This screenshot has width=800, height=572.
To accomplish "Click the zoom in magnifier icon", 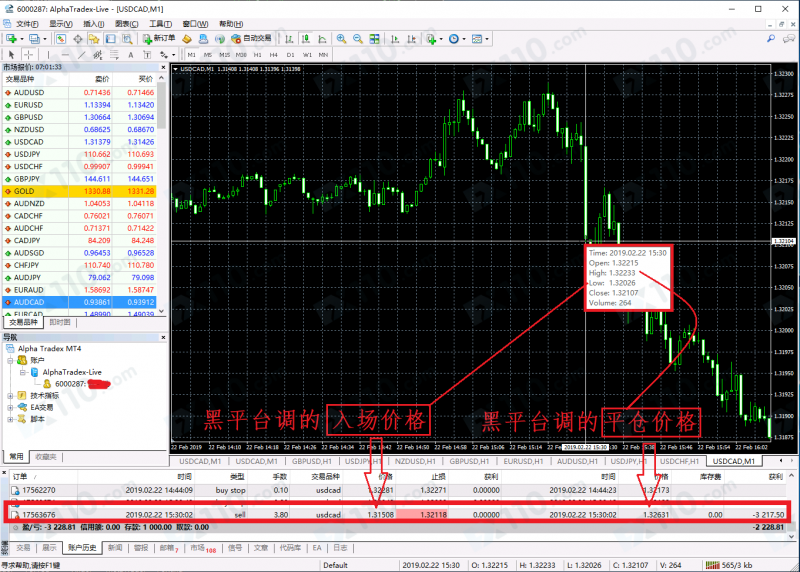I will click(341, 39).
